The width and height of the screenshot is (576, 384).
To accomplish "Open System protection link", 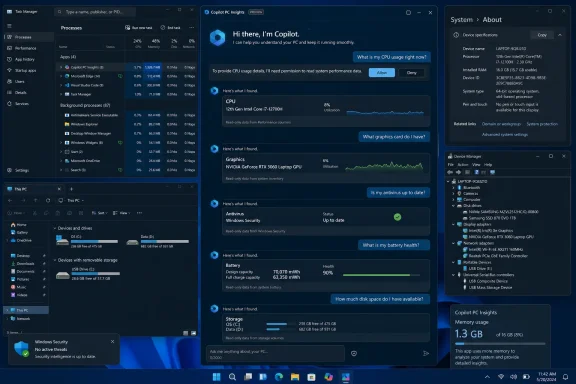I will 542,124.
